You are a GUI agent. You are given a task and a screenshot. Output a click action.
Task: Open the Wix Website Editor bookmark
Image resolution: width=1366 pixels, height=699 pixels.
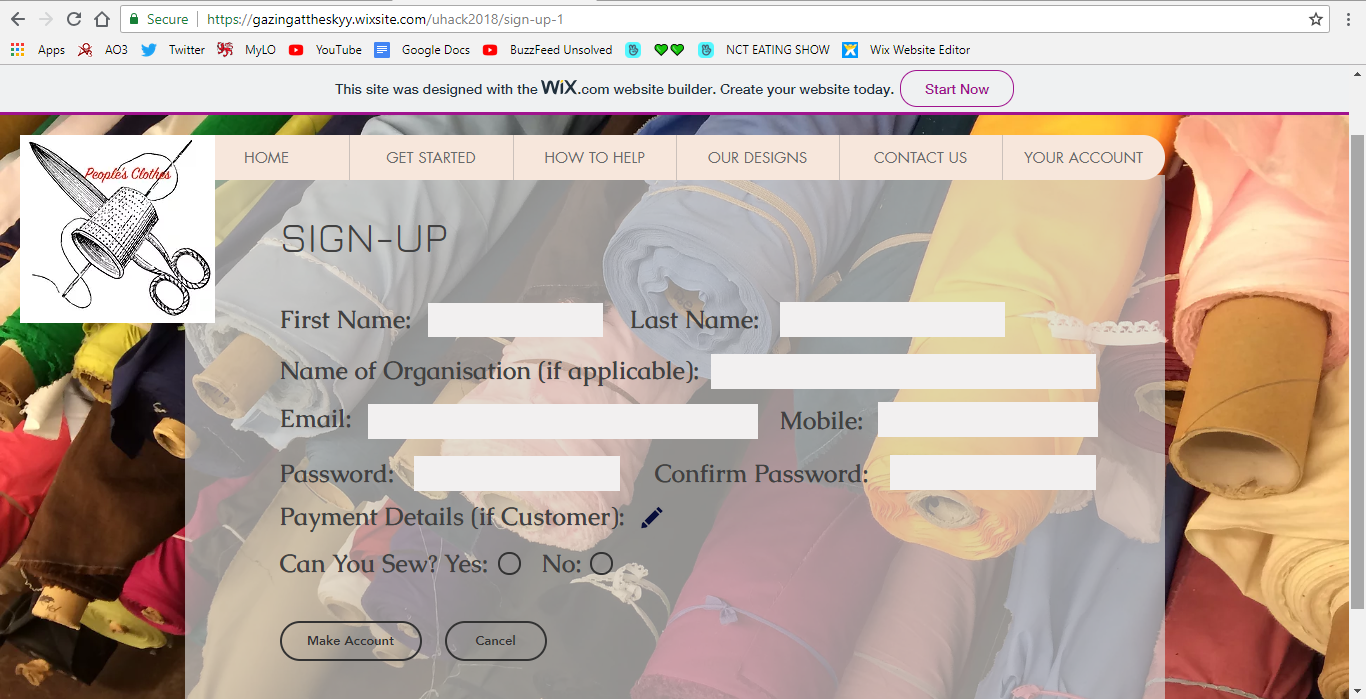pos(906,49)
